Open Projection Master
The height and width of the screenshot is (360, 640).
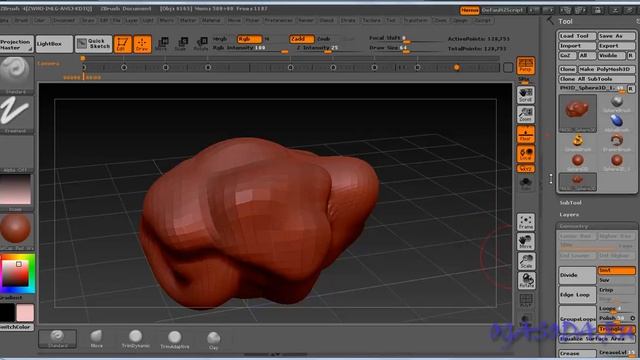(x=16, y=44)
